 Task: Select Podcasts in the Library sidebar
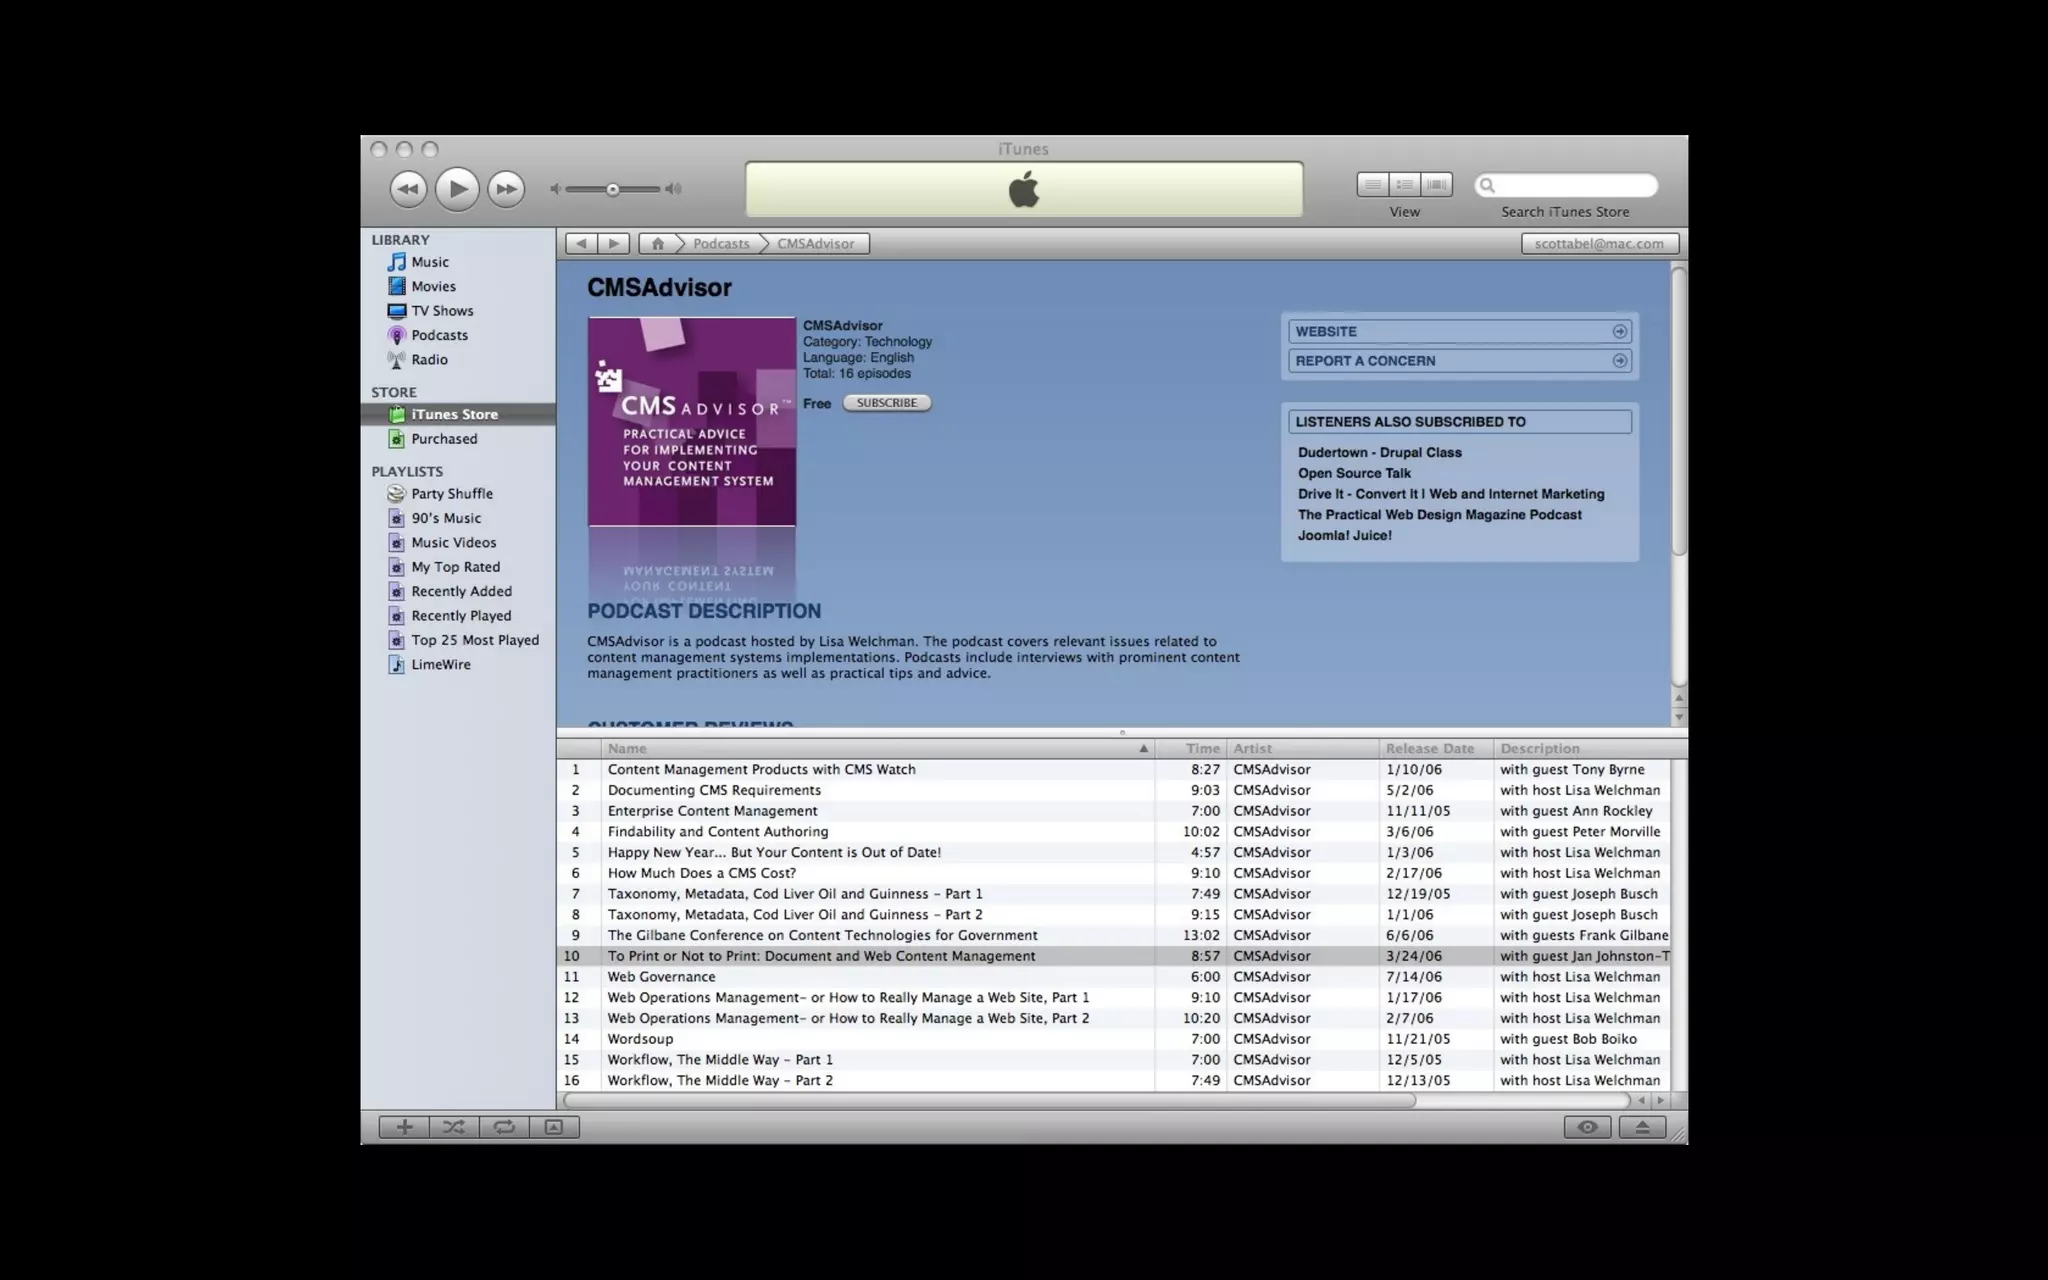(439, 335)
